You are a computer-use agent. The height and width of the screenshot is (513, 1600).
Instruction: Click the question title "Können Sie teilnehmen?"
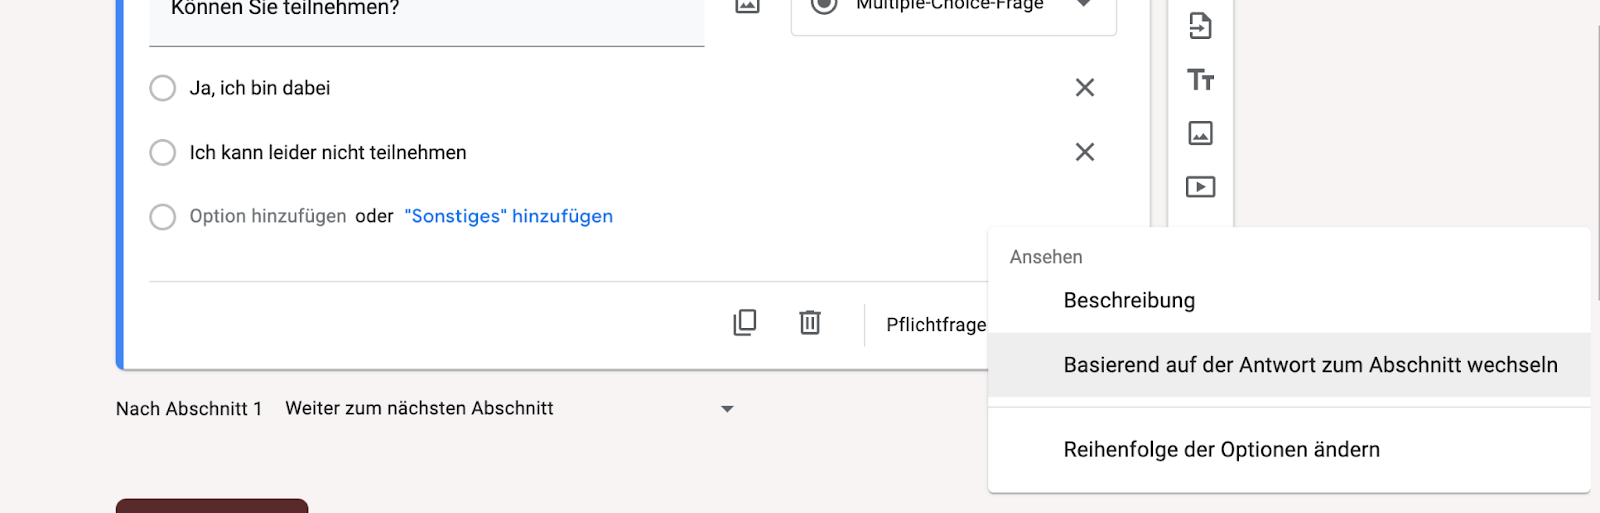[285, 10]
